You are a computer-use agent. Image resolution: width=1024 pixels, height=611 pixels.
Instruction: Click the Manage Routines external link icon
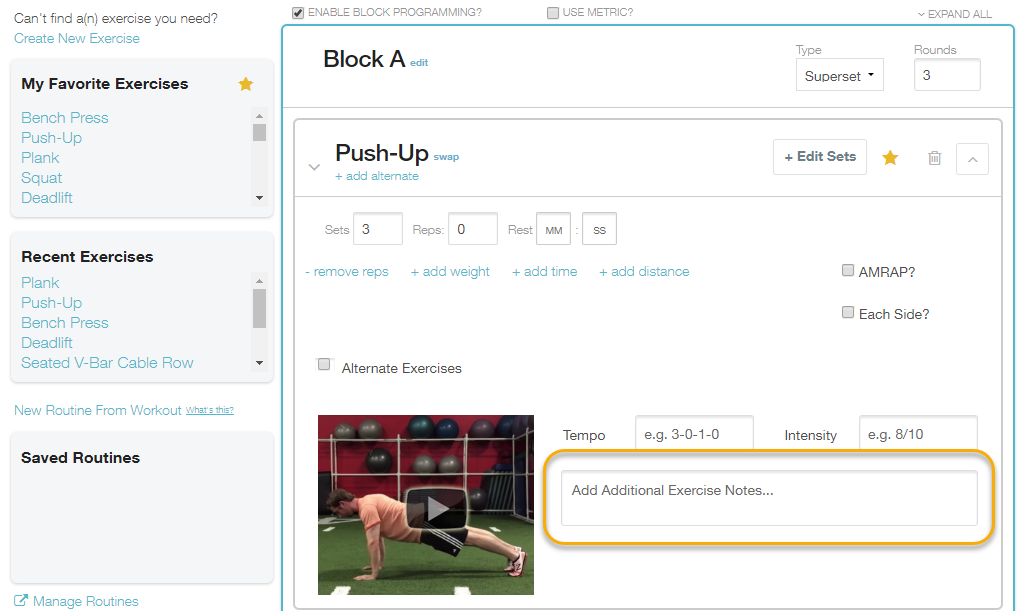coord(21,601)
